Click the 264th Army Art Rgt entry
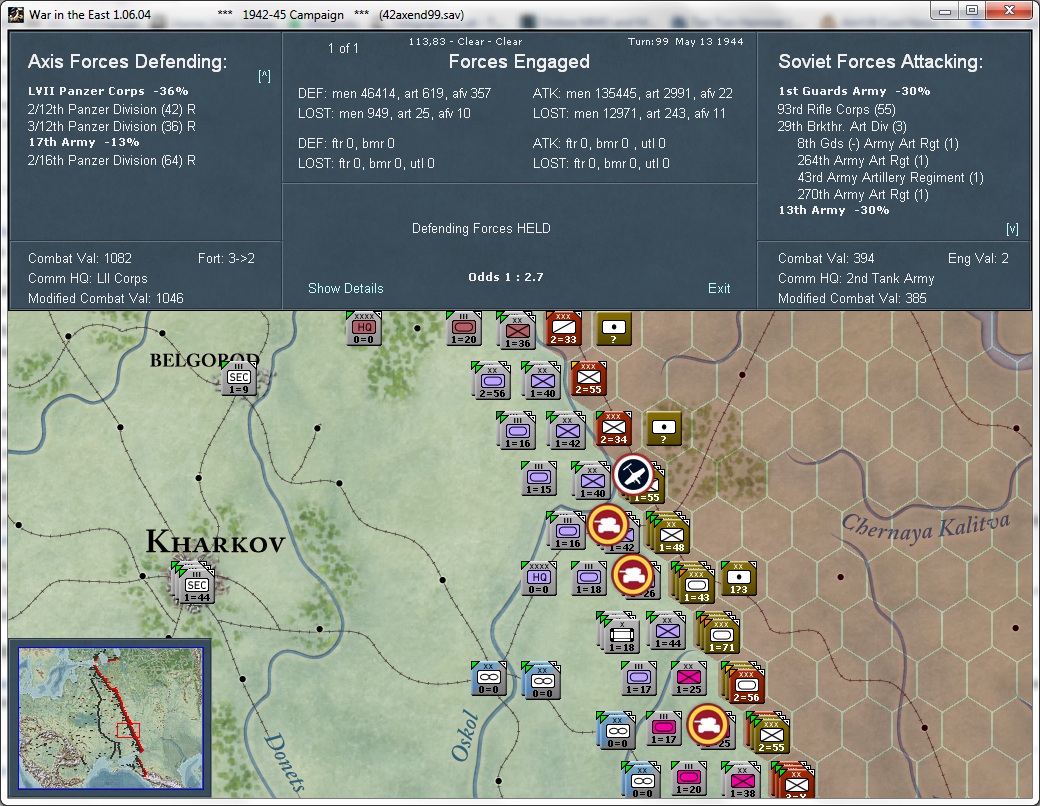 (862, 161)
